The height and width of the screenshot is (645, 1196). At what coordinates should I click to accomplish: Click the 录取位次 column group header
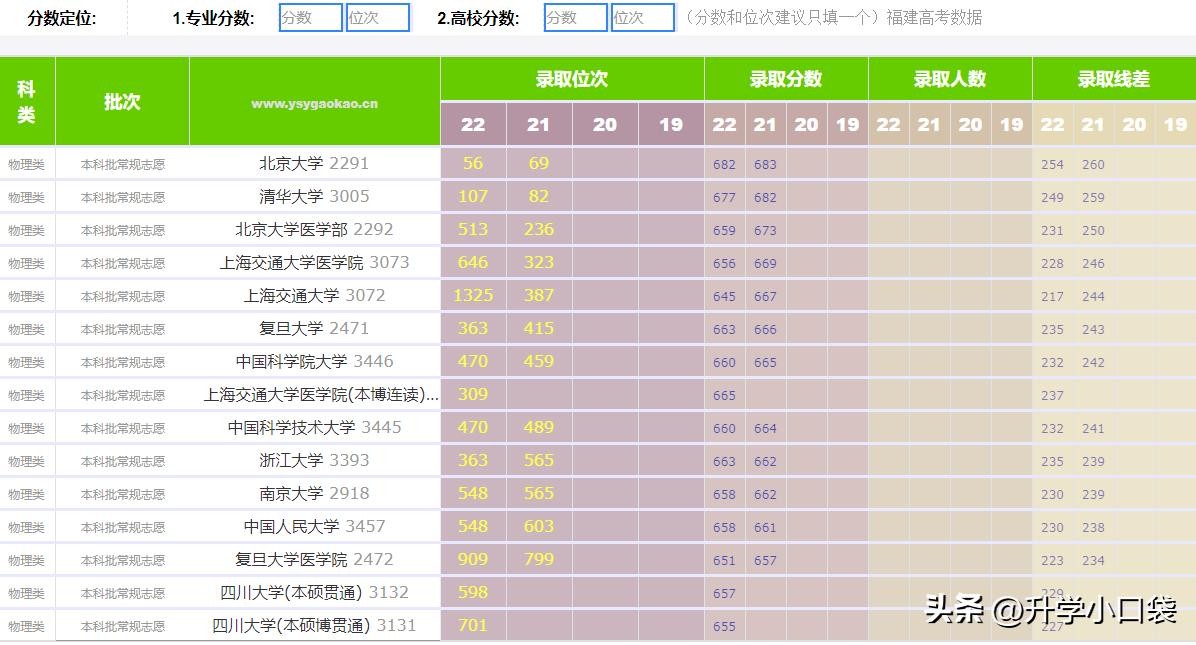coord(572,79)
